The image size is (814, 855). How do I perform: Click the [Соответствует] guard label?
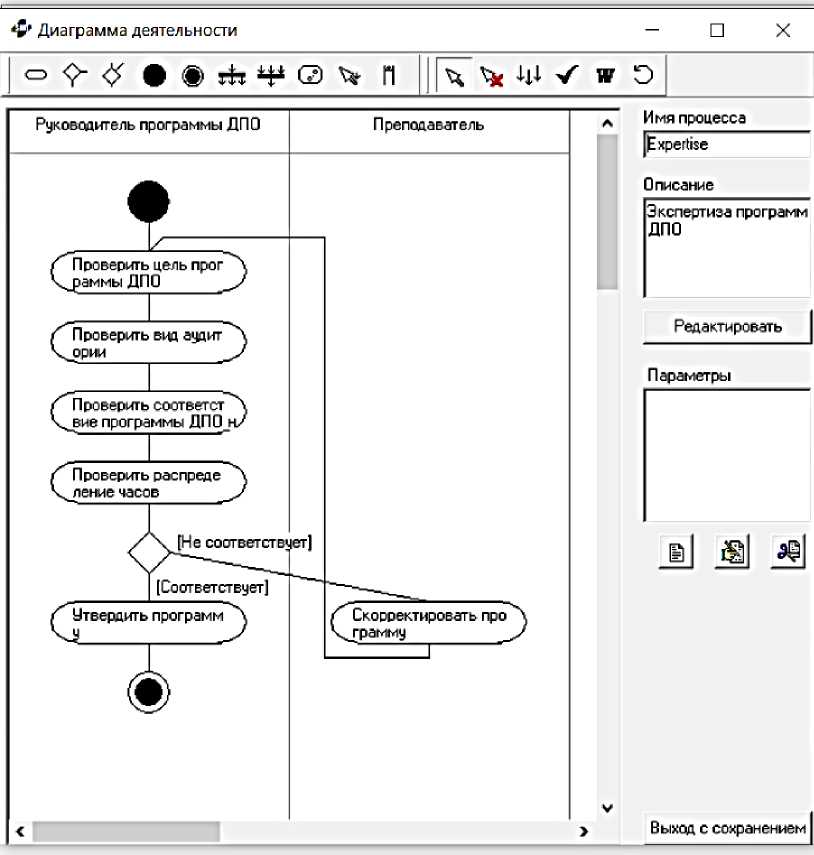[x=212, y=587]
